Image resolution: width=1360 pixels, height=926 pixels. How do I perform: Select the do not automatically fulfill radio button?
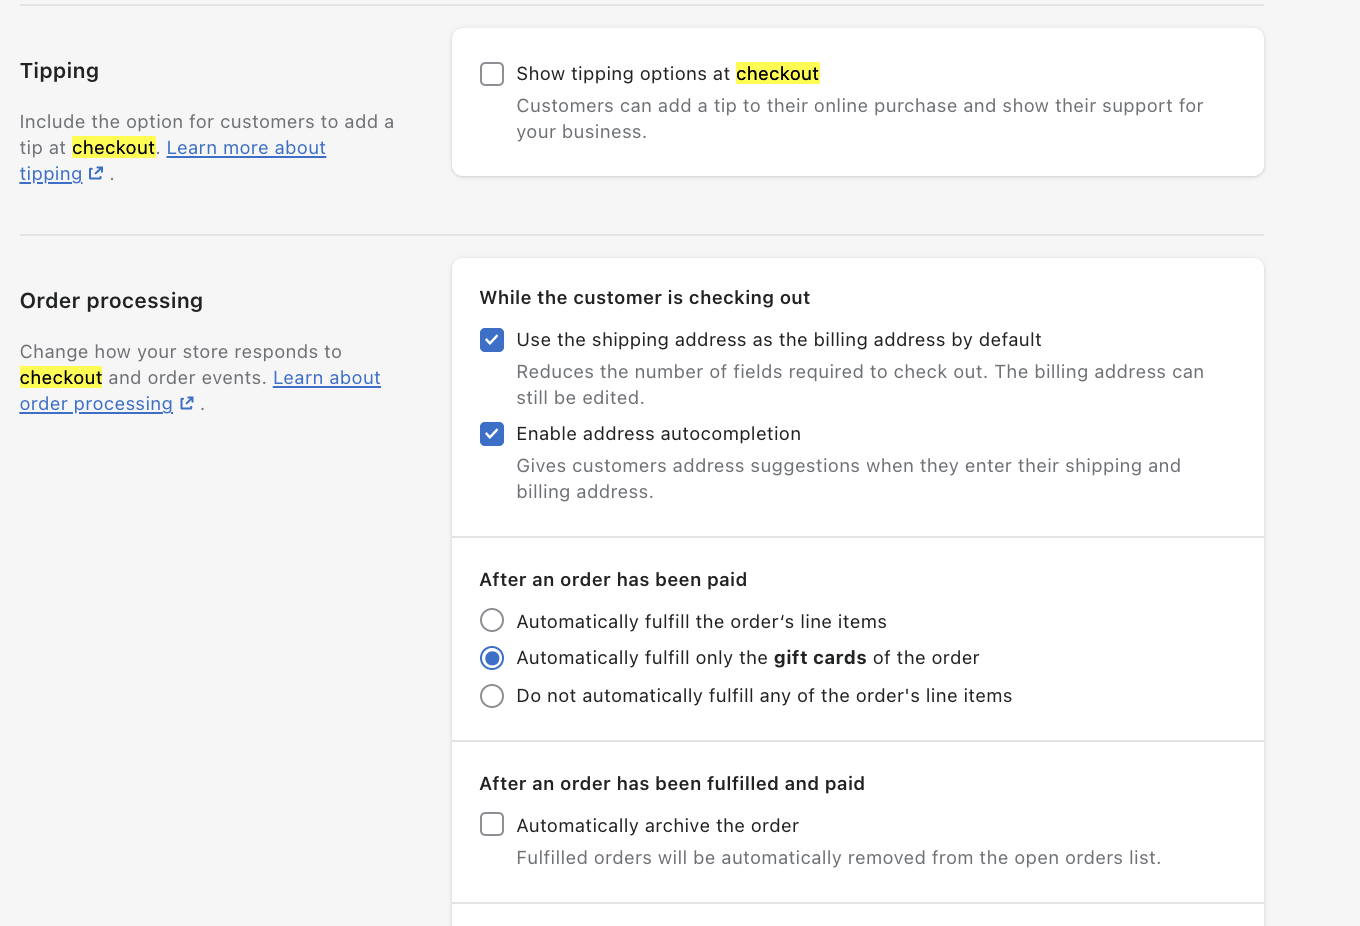pos(492,696)
